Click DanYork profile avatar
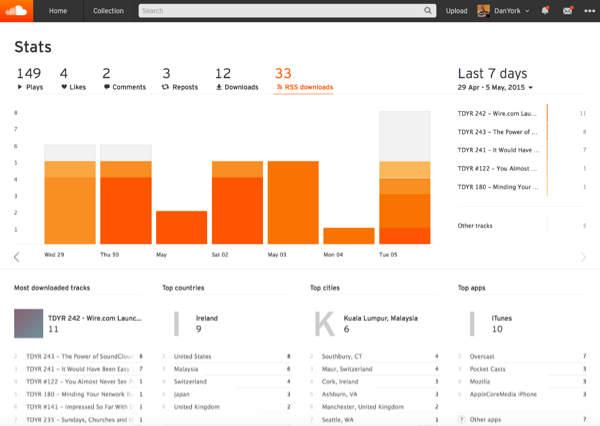The image size is (600, 426). [484, 11]
